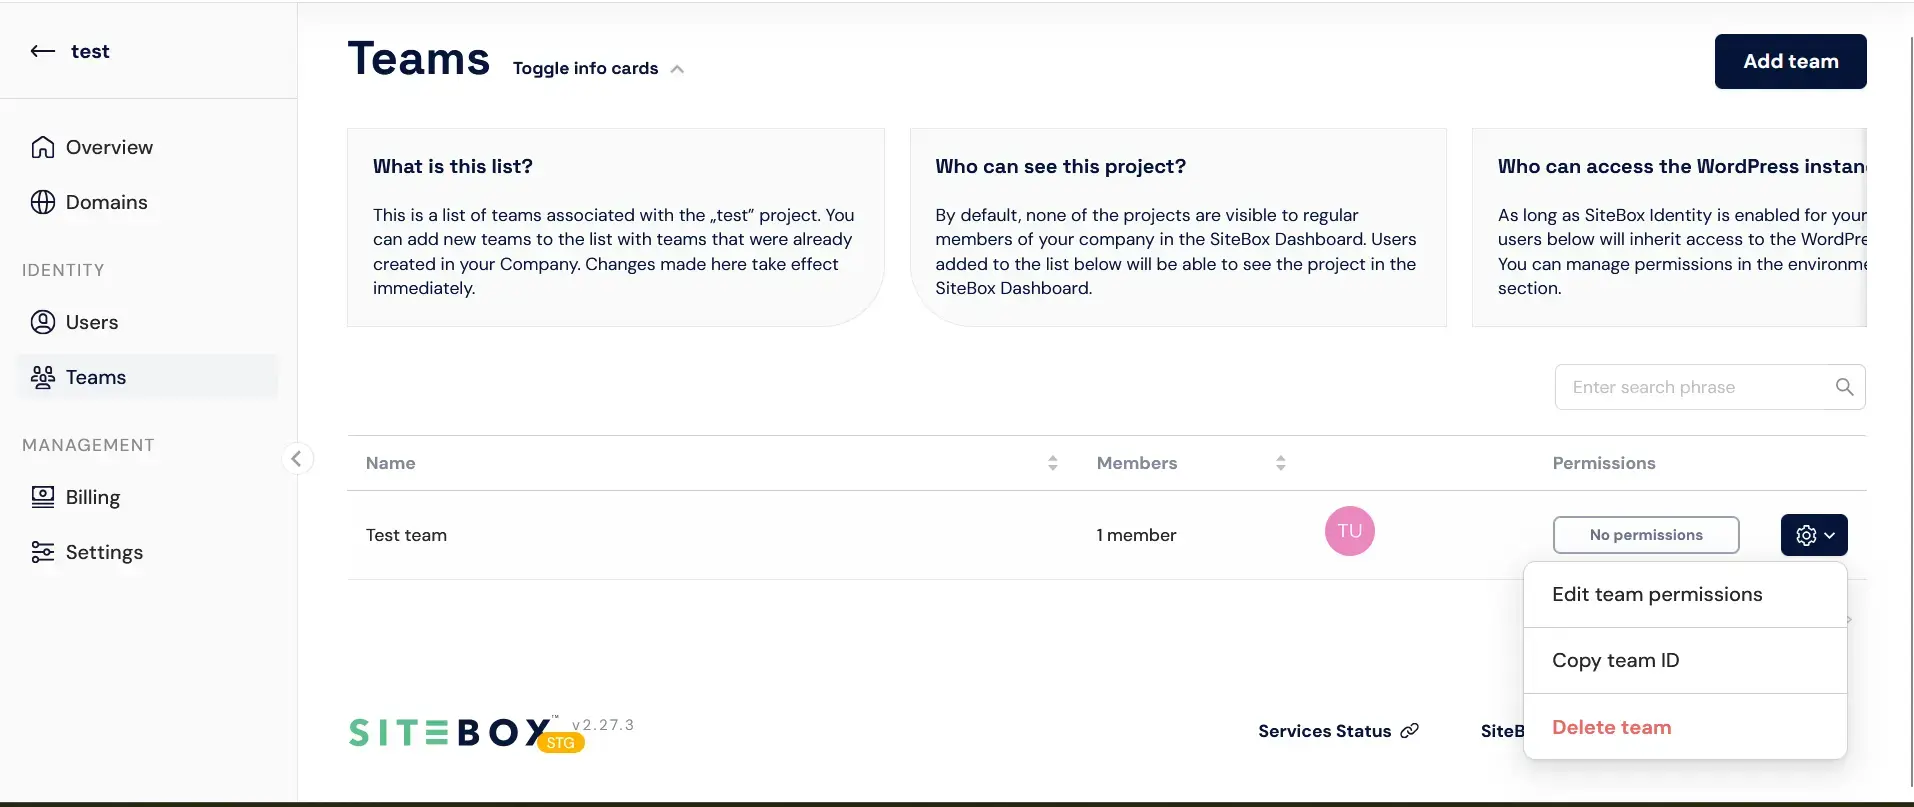Click the SiteBox logo in footer
1914x807 pixels.
450,733
